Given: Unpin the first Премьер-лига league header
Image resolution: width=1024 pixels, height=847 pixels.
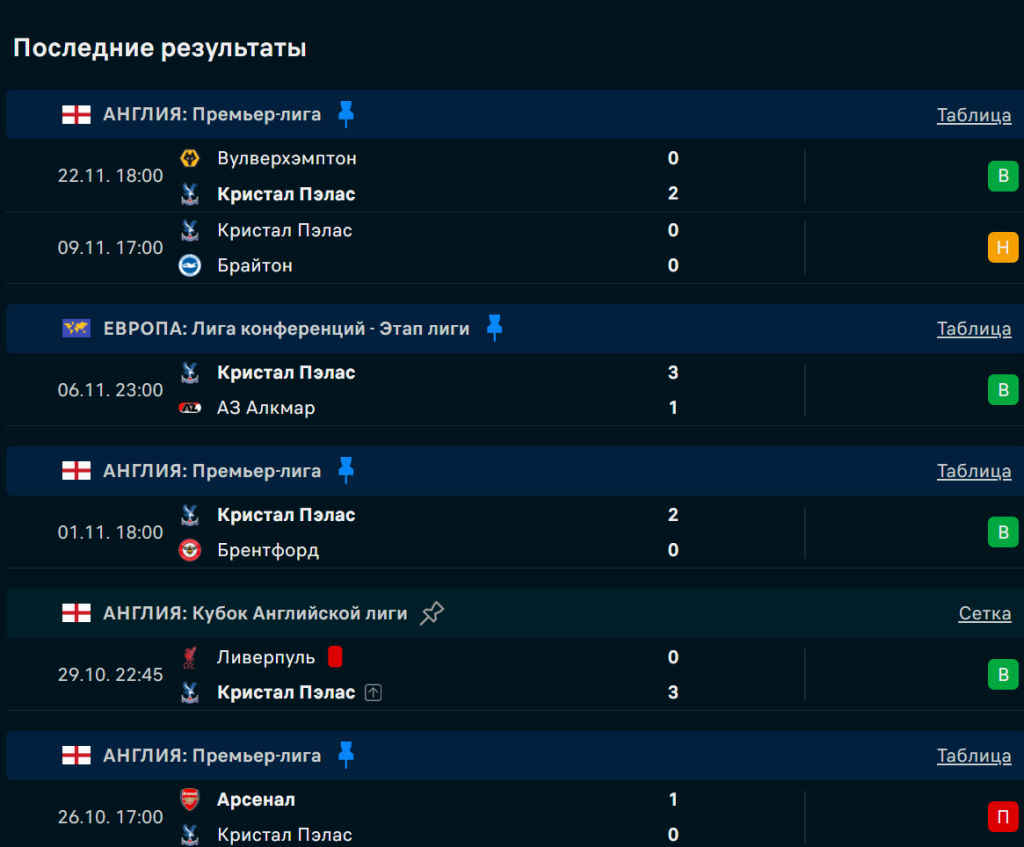Looking at the screenshot, I should [x=346, y=114].
